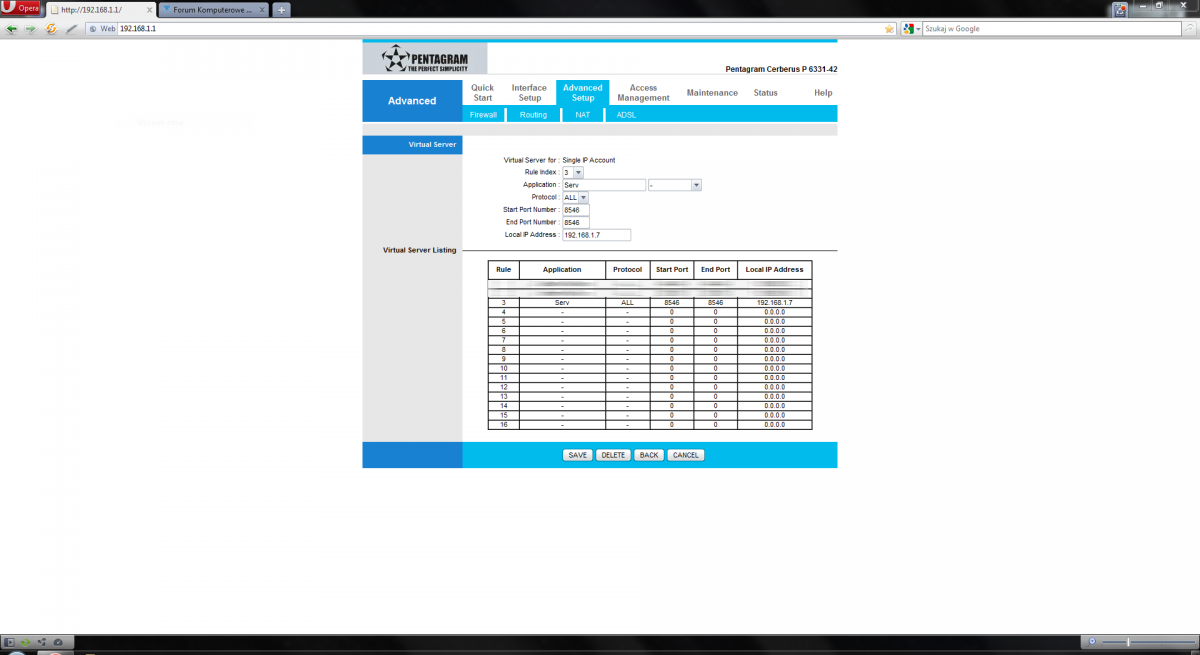
Task: Click the browser forward arrow
Action: (x=30, y=29)
